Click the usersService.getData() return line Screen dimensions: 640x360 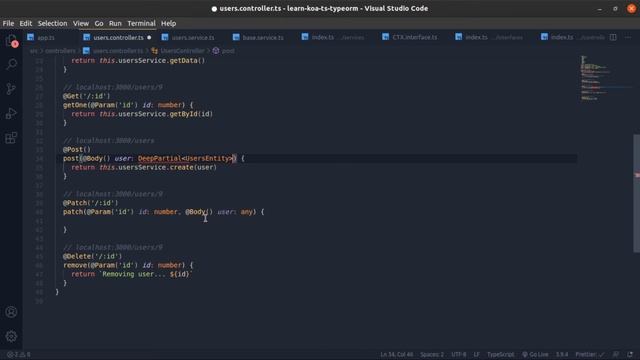[x=138, y=60]
